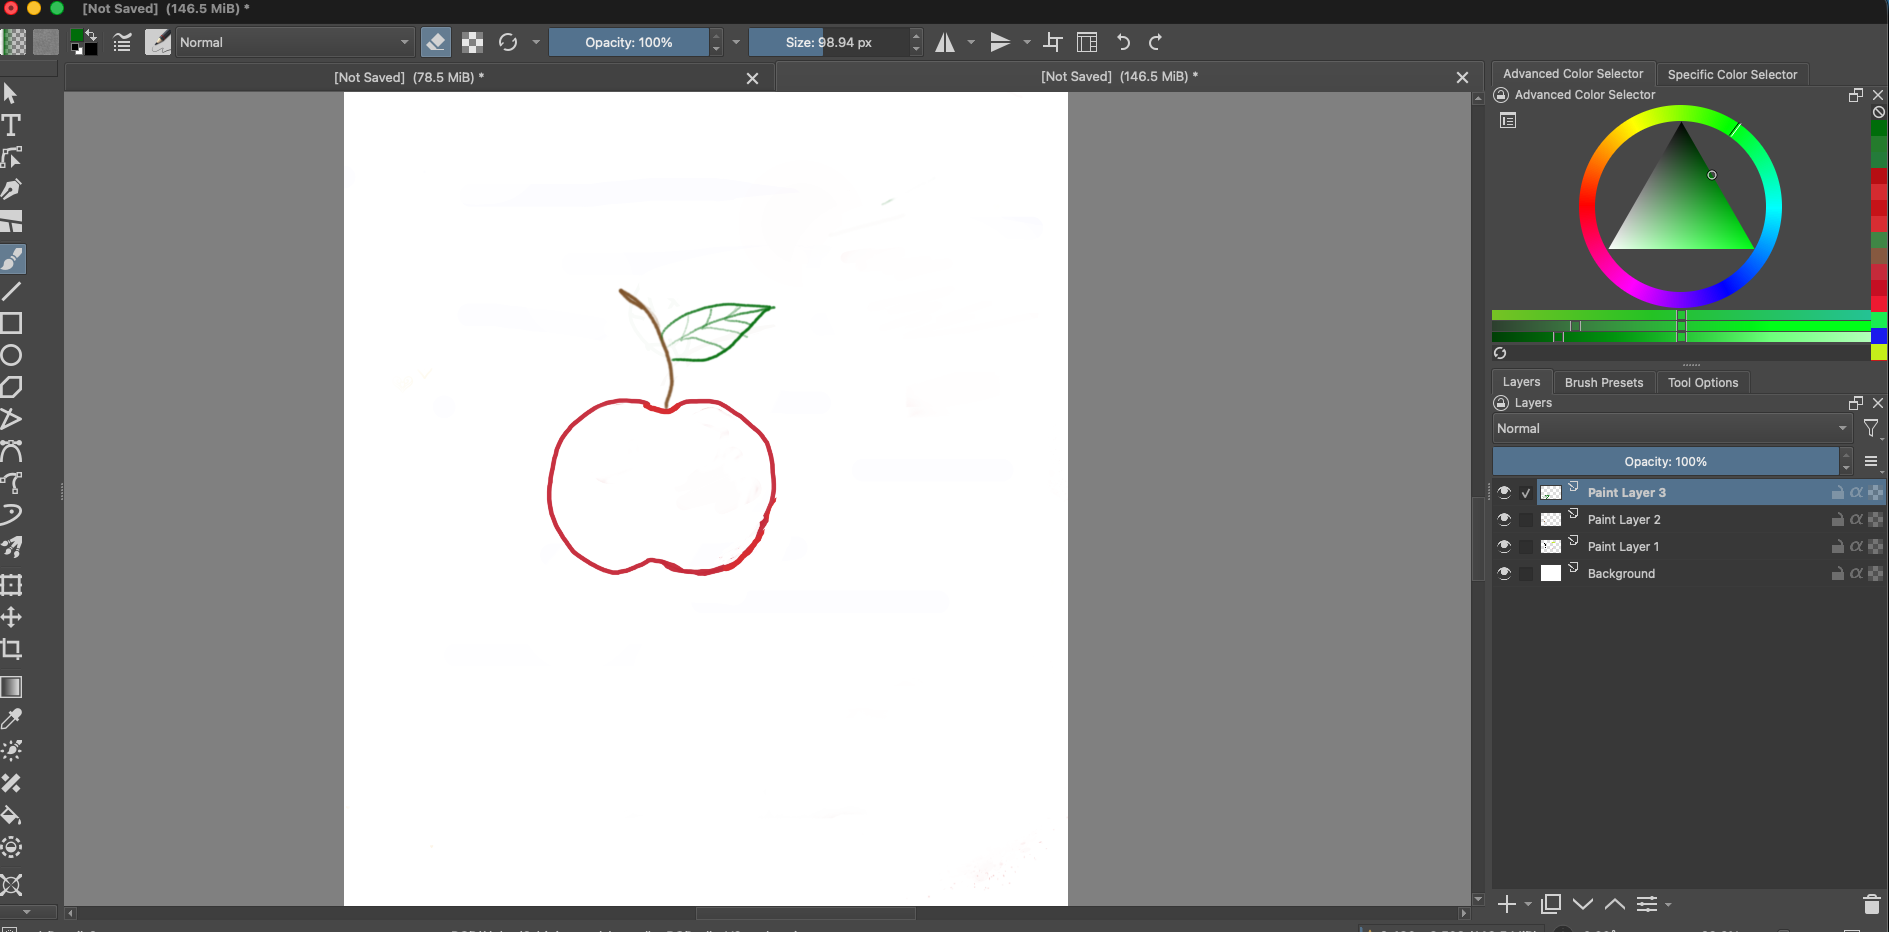Screen dimensions: 1889x932
Task: Open the layer blending mode dropdown
Action: click(x=1672, y=428)
